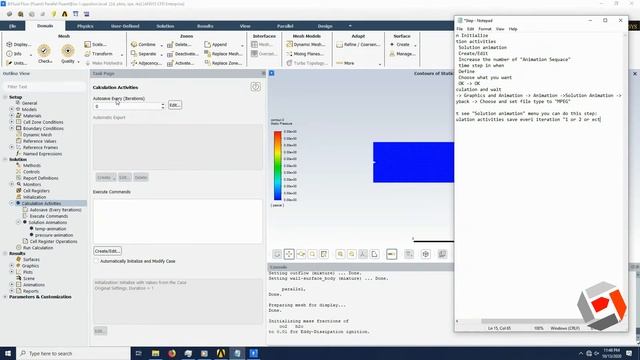Click the lightbulb icon in quick access toolbar
This screenshot has height=360, width=640.
(x=53, y=14)
